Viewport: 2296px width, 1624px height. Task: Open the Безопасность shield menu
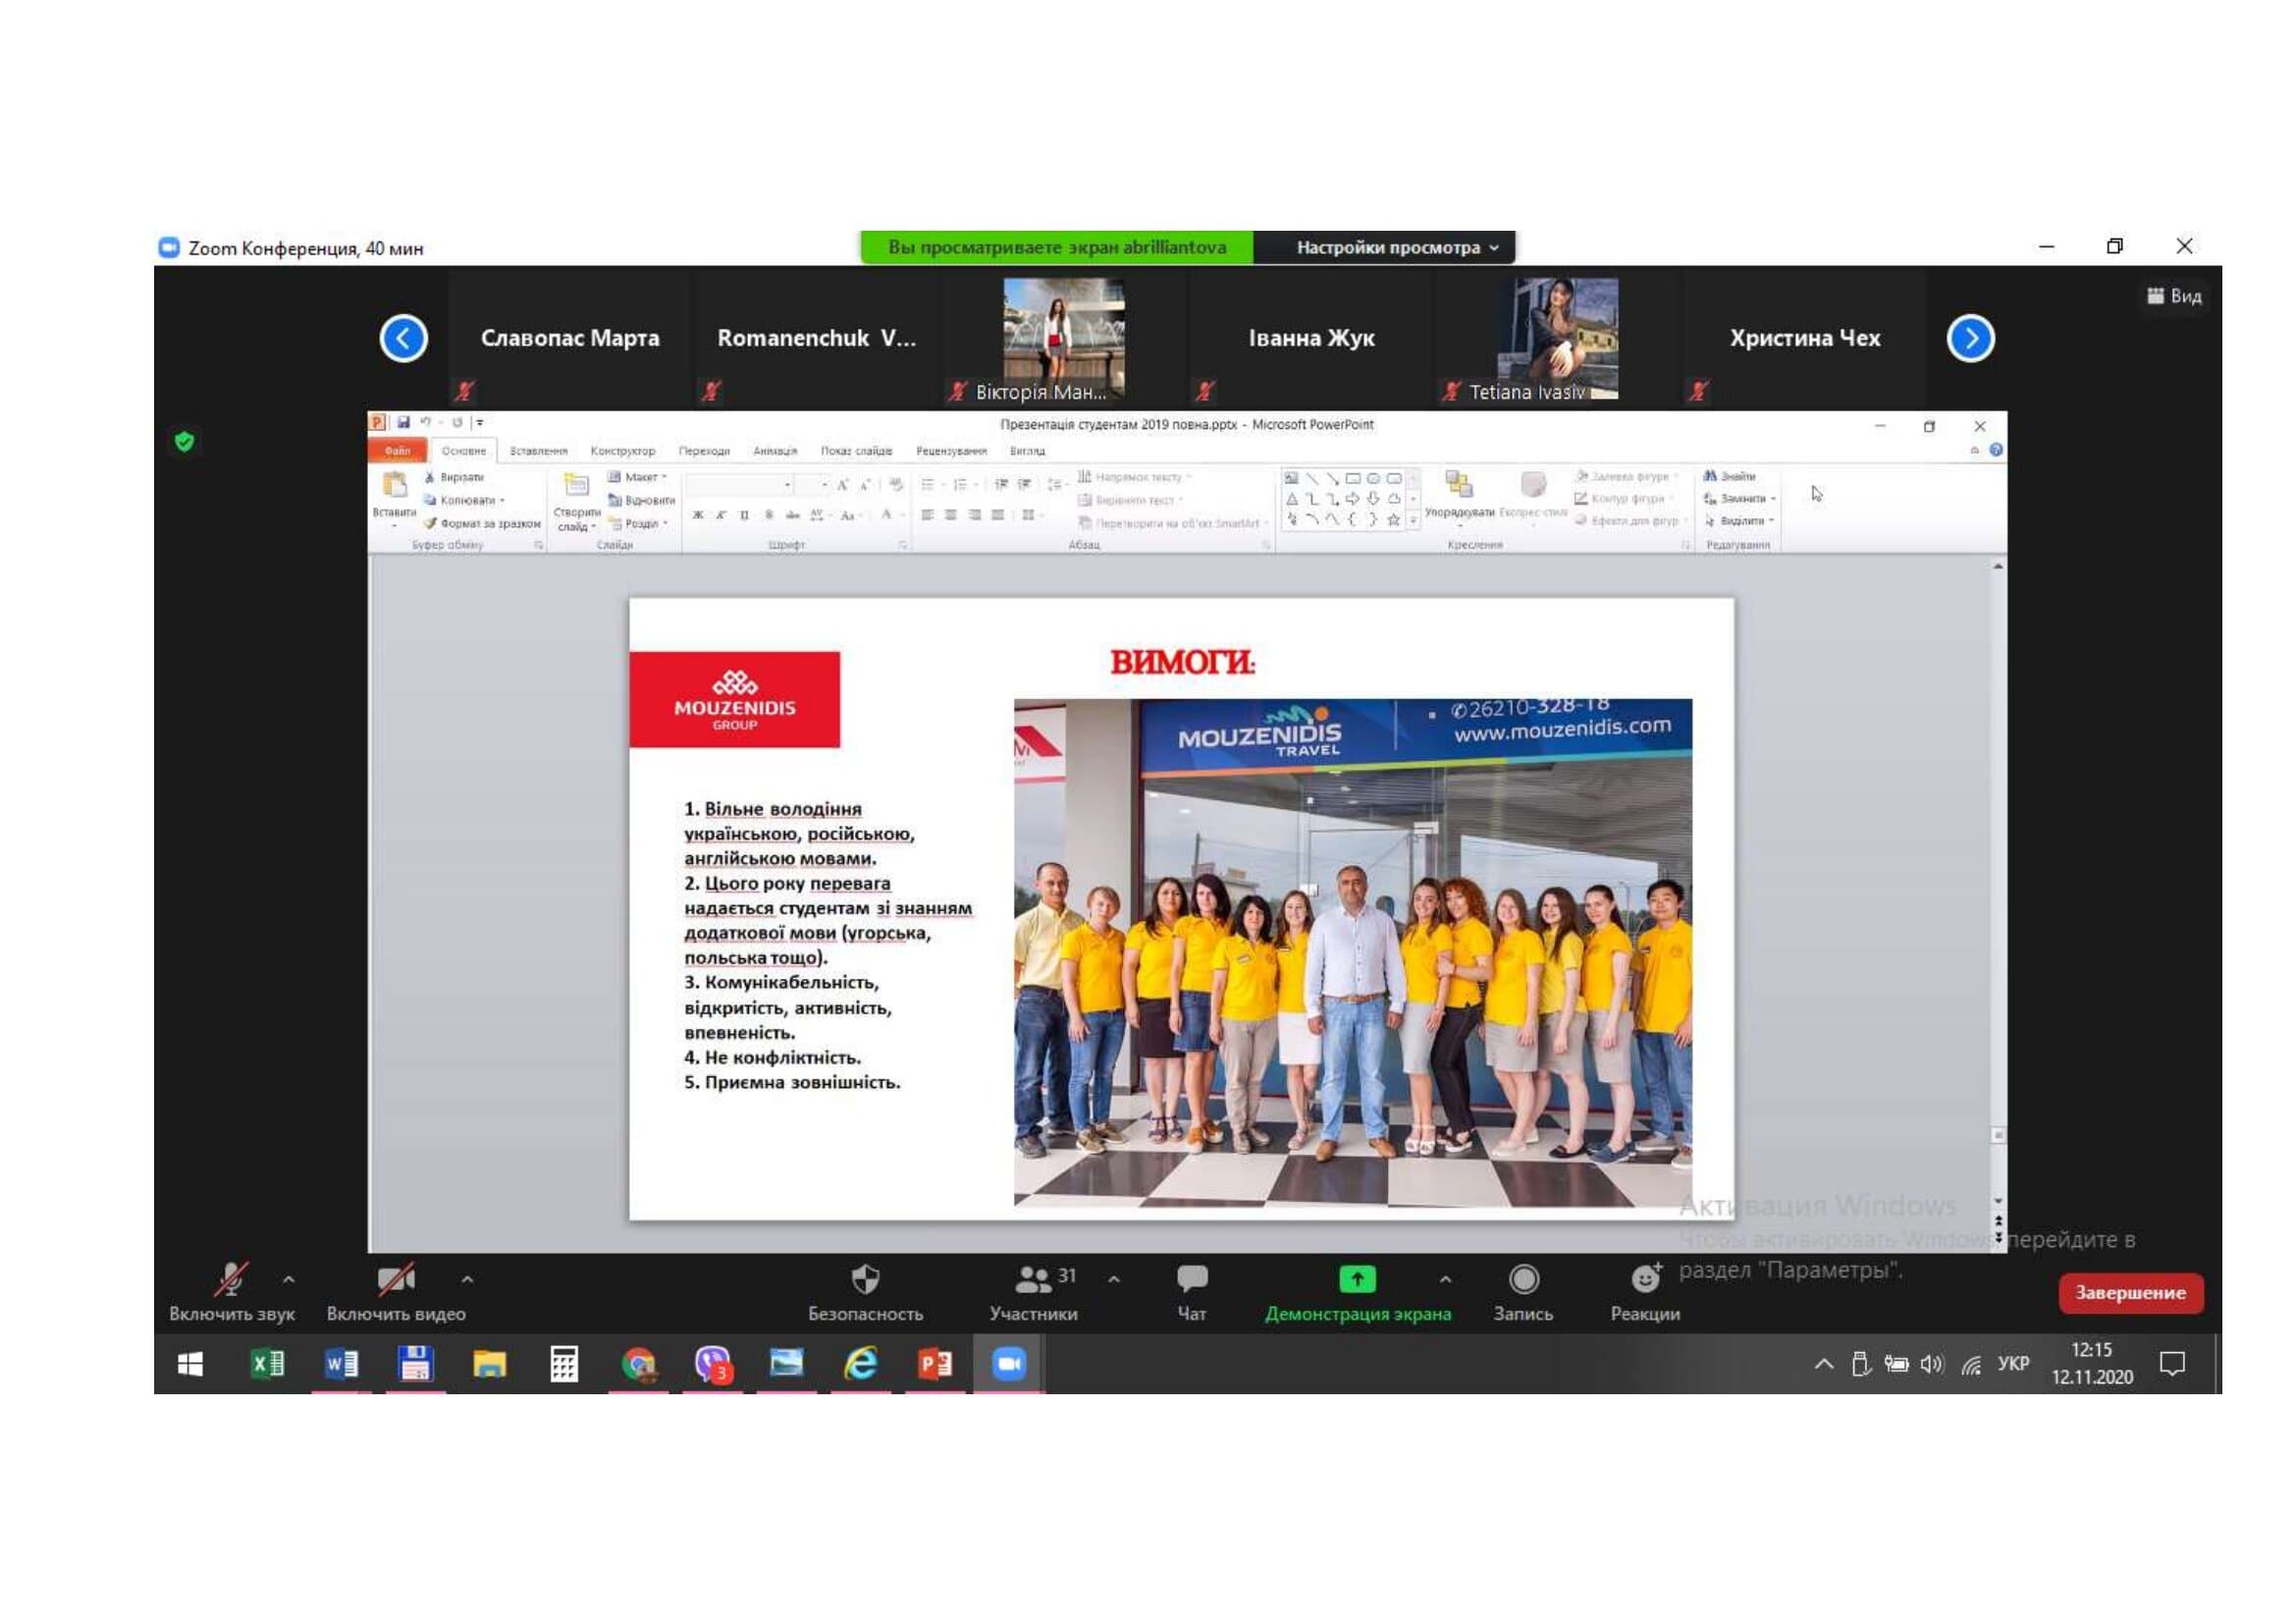coord(865,1293)
